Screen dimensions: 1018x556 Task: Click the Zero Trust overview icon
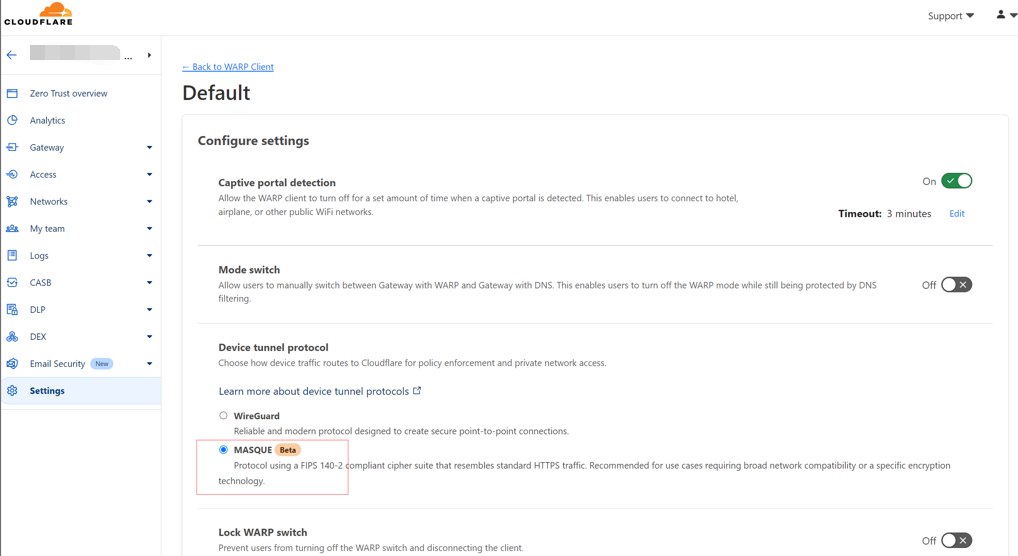pos(12,94)
